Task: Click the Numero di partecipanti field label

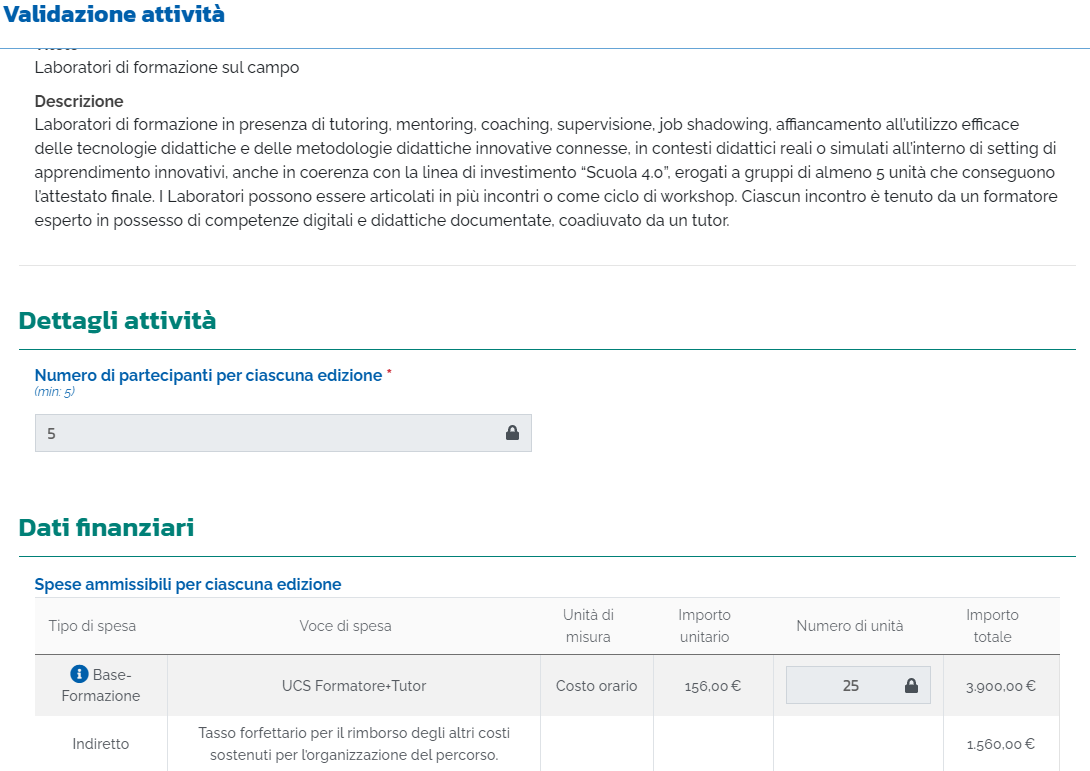Action: click(209, 375)
